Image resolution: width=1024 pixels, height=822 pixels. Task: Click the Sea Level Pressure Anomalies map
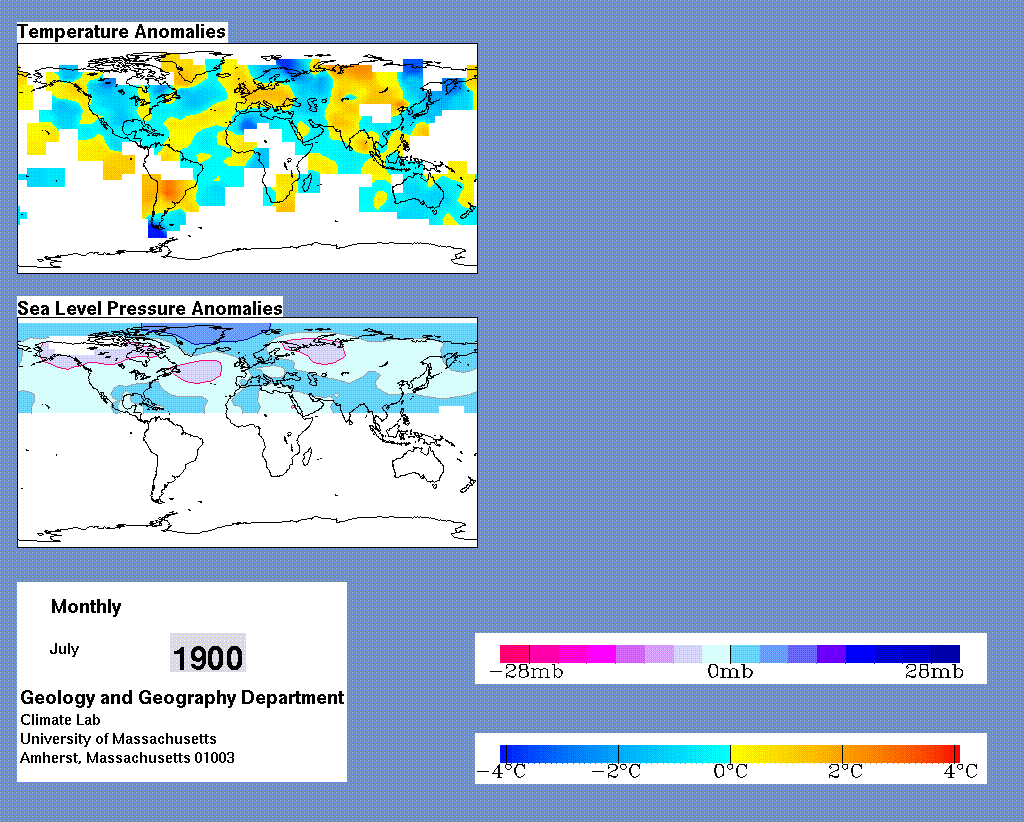pyautogui.click(x=248, y=432)
